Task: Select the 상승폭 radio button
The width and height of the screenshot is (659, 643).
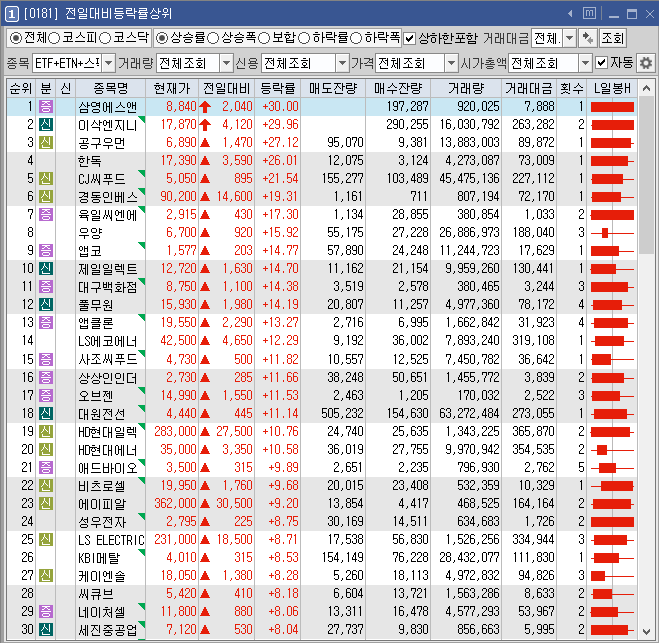Action: point(213,38)
